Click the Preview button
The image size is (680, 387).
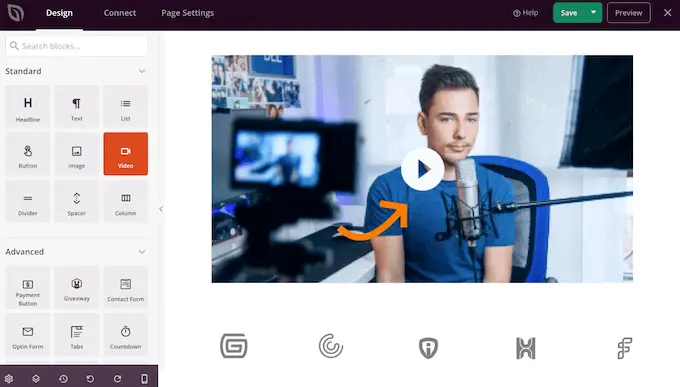pyautogui.click(x=628, y=13)
